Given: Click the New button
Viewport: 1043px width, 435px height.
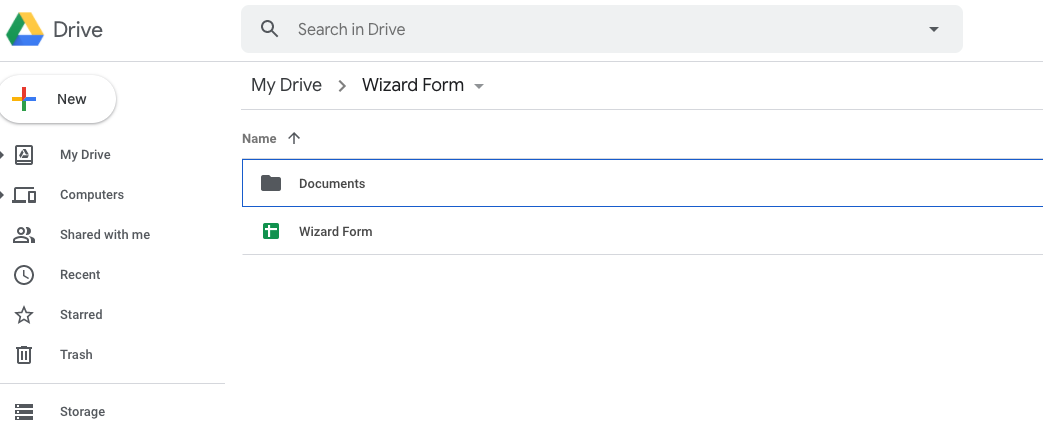Looking at the screenshot, I should 58,99.
